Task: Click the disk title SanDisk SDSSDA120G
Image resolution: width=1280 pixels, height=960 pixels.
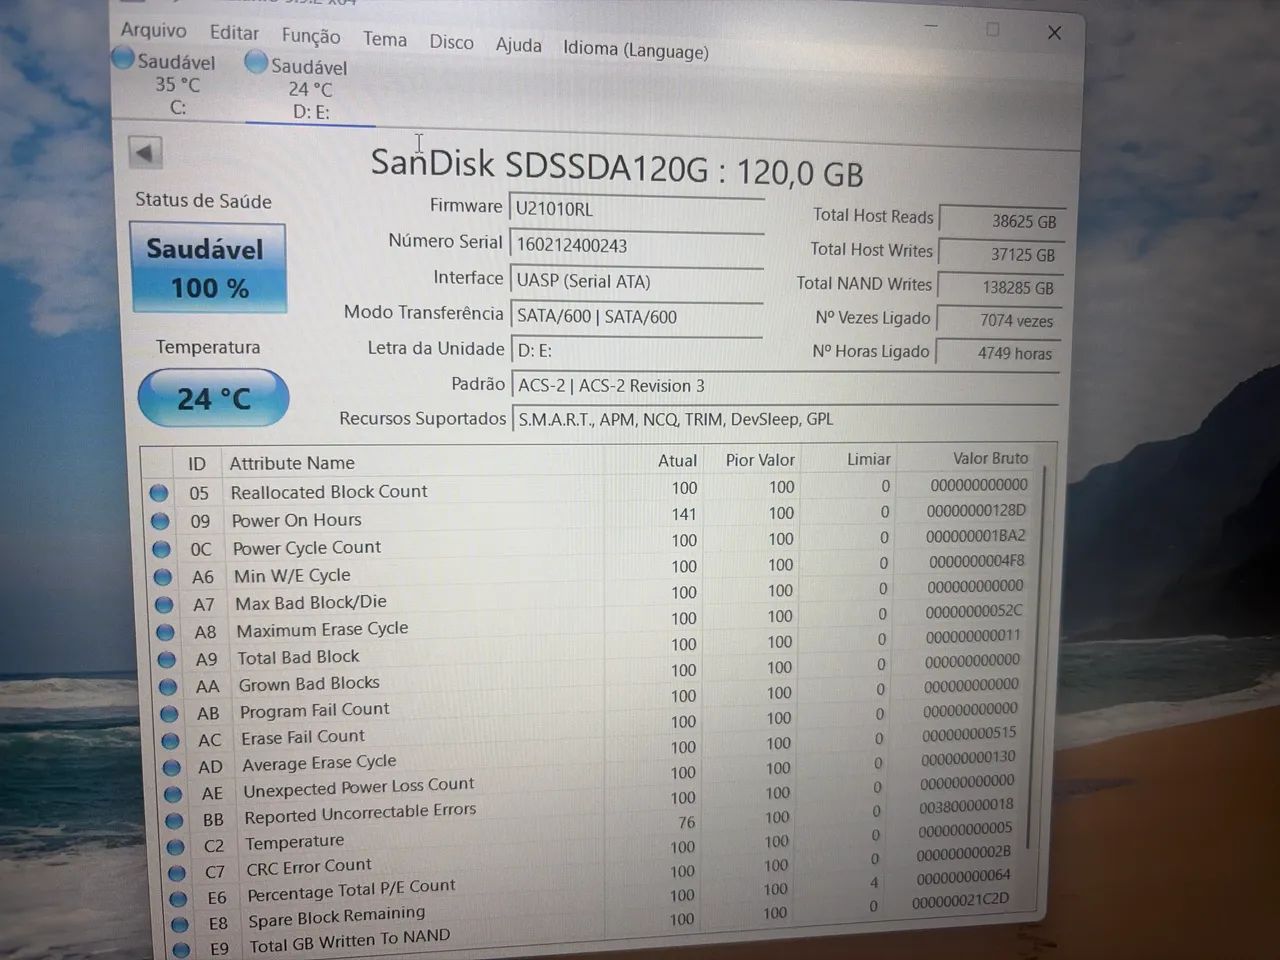Action: pyautogui.click(x=539, y=165)
